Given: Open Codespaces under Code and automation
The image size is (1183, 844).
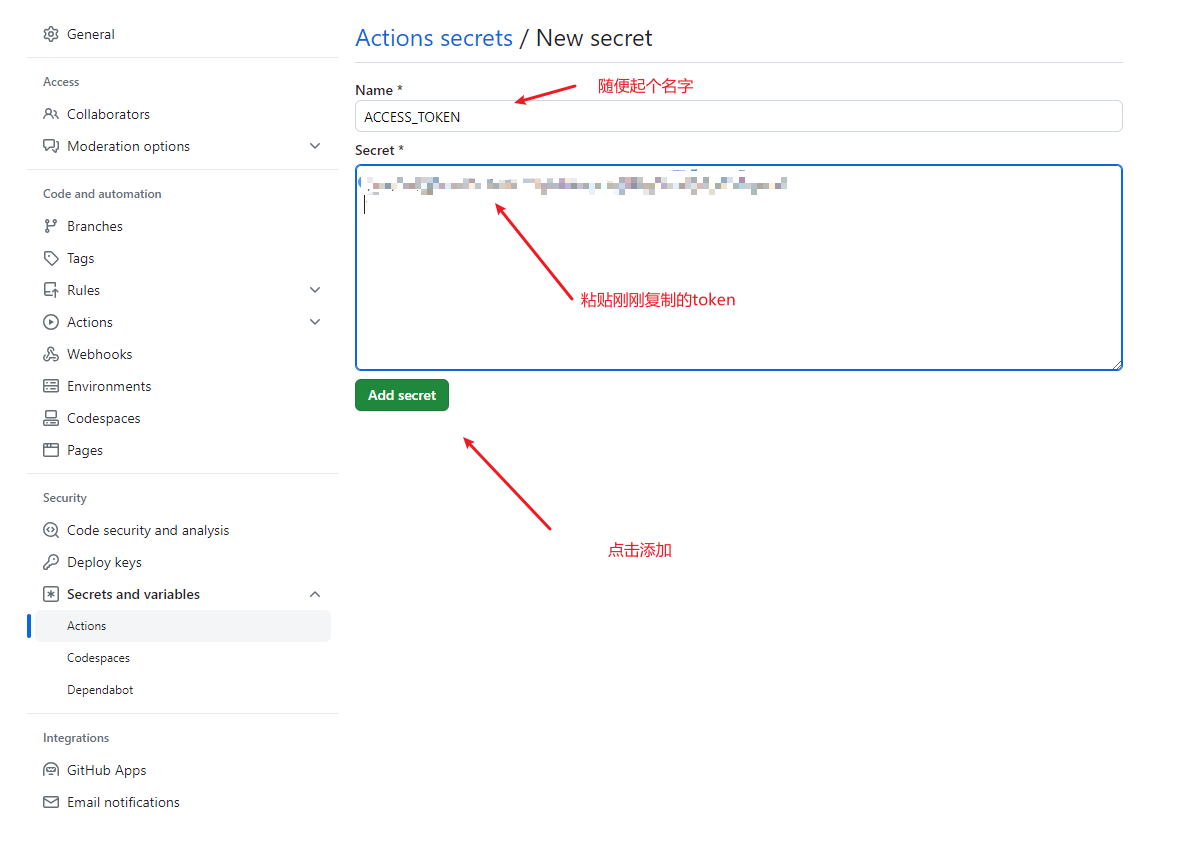Looking at the screenshot, I should pyautogui.click(x=103, y=418).
